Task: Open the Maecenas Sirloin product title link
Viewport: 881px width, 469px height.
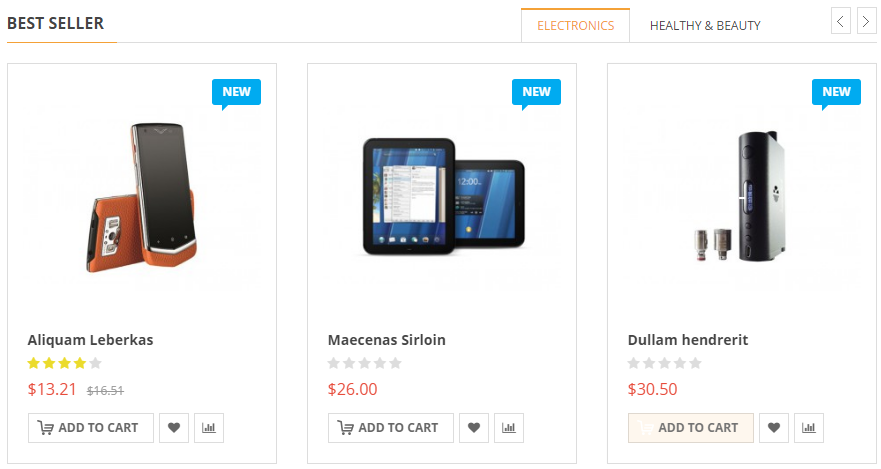Action: coord(387,340)
